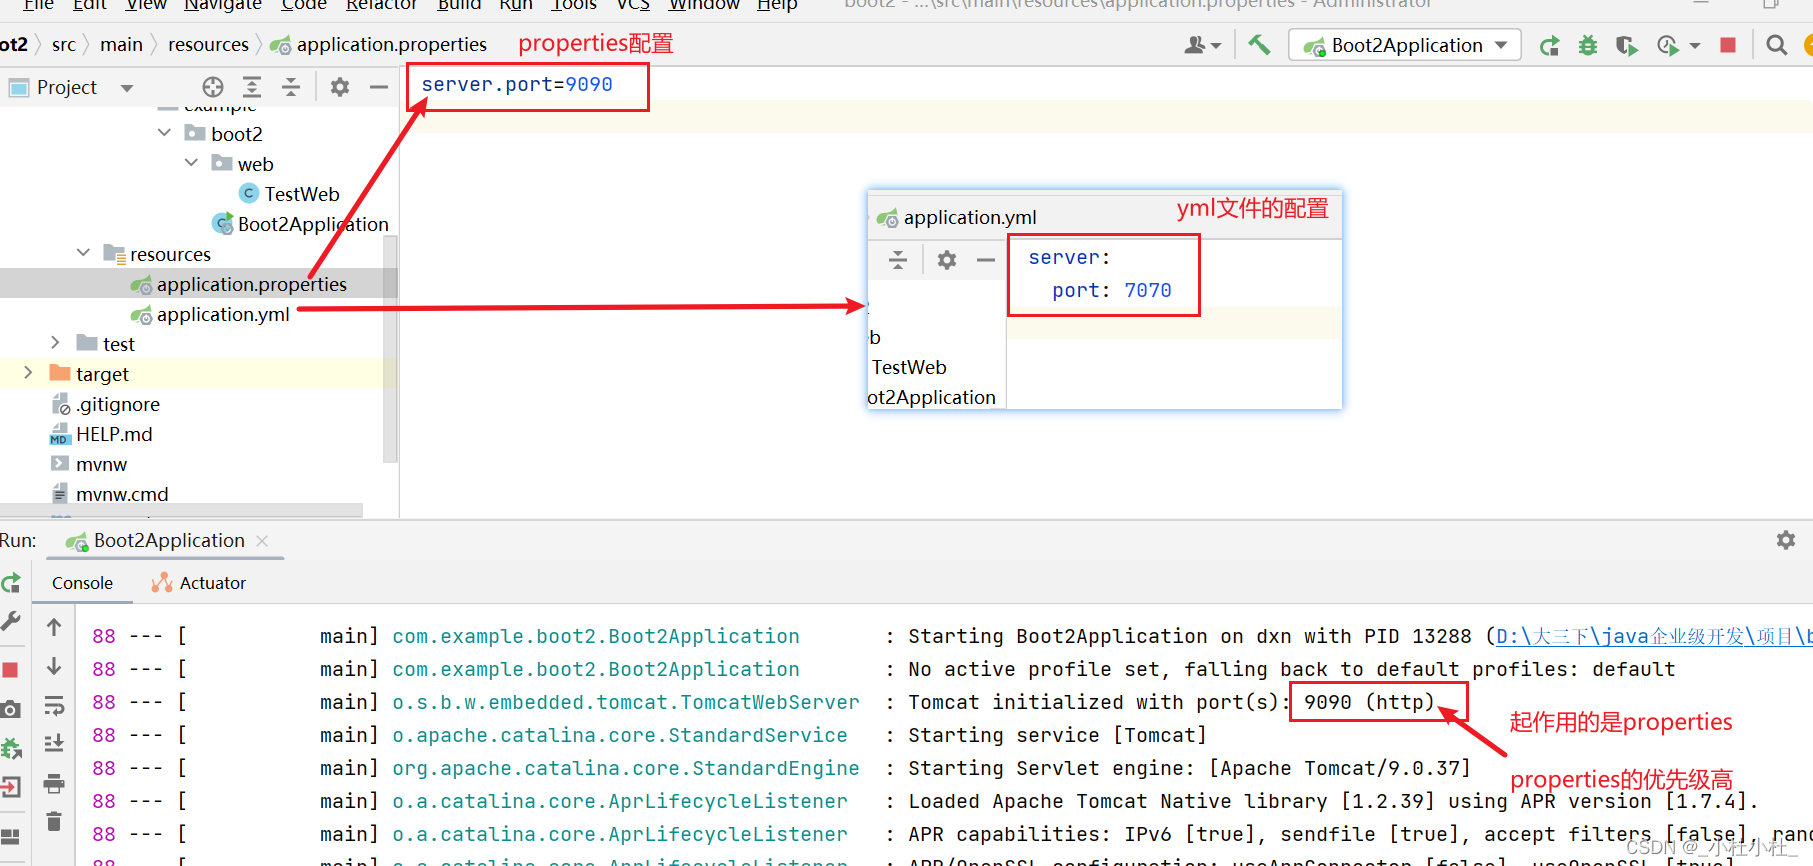The image size is (1813, 866).
Task: Open Boot2Application run configuration dropdown
Action: tap(1405, 45)
